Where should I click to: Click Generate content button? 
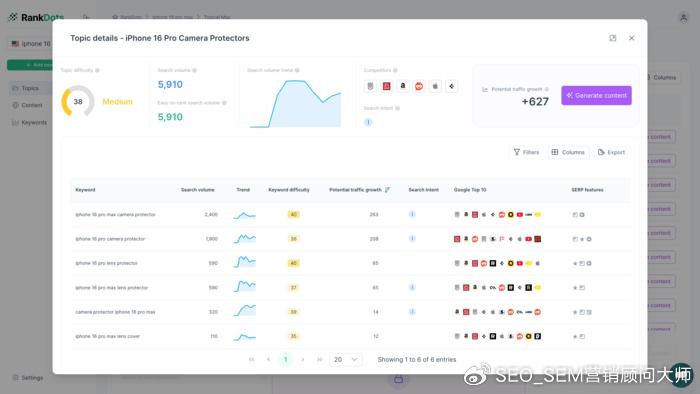[x=596, y=95]
